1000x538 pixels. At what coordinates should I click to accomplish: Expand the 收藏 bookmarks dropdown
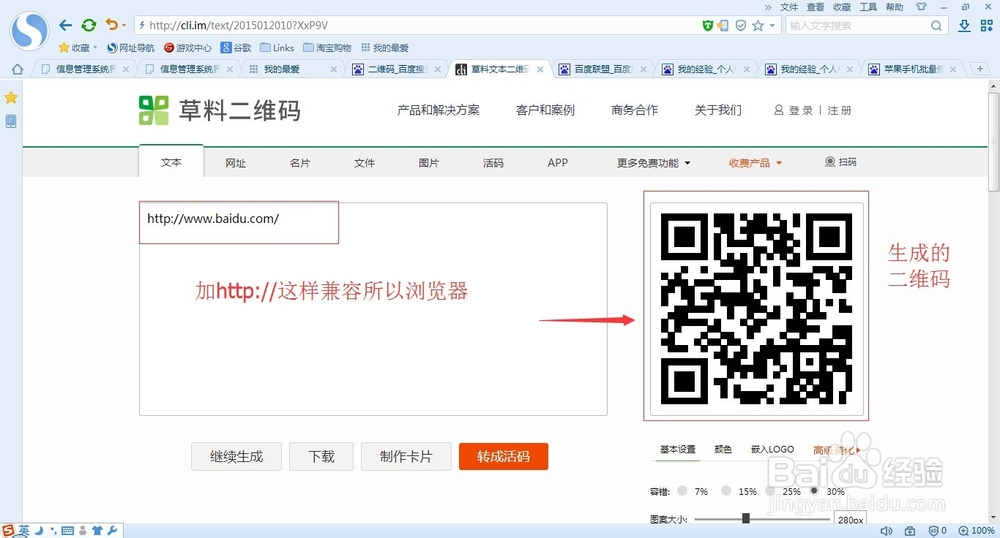click(x=95, y=48)
